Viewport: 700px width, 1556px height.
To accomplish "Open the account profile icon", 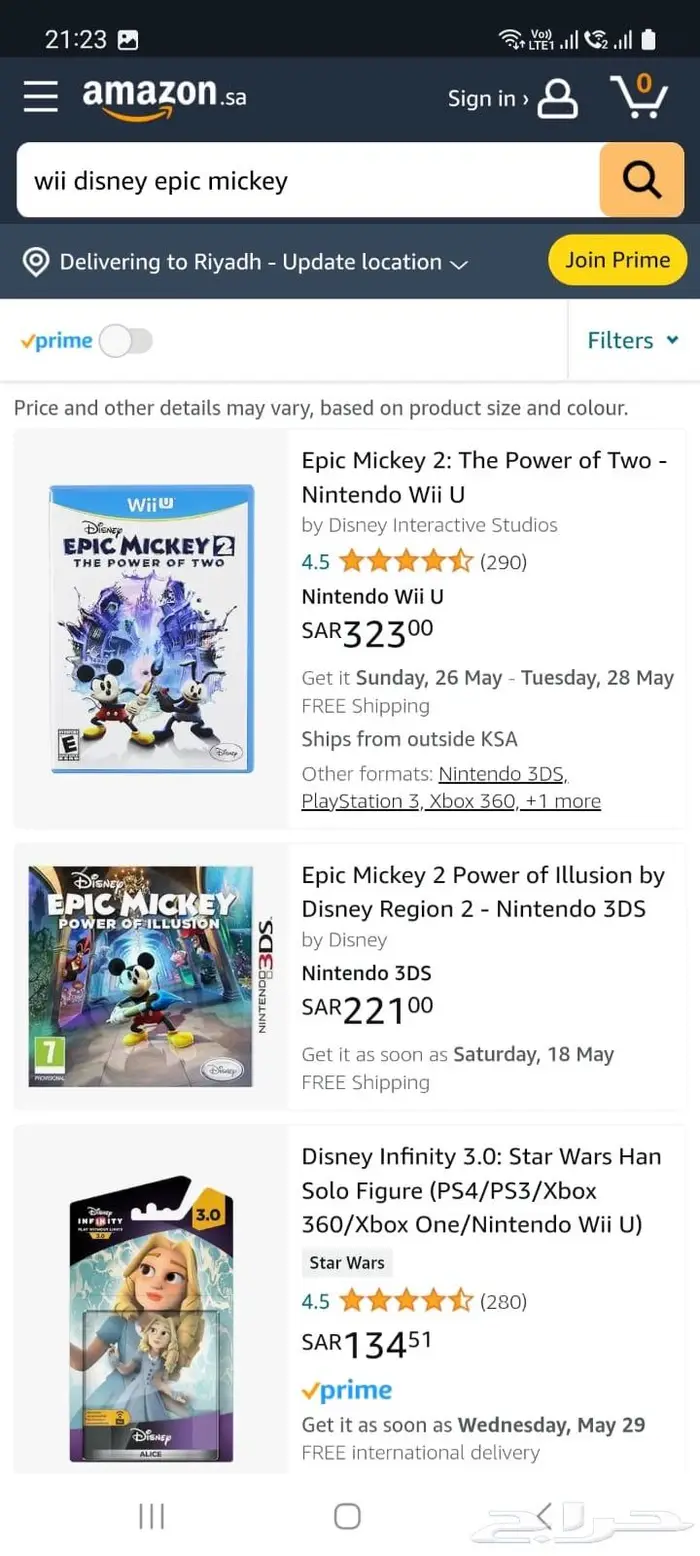I will [x=557, y=98].
